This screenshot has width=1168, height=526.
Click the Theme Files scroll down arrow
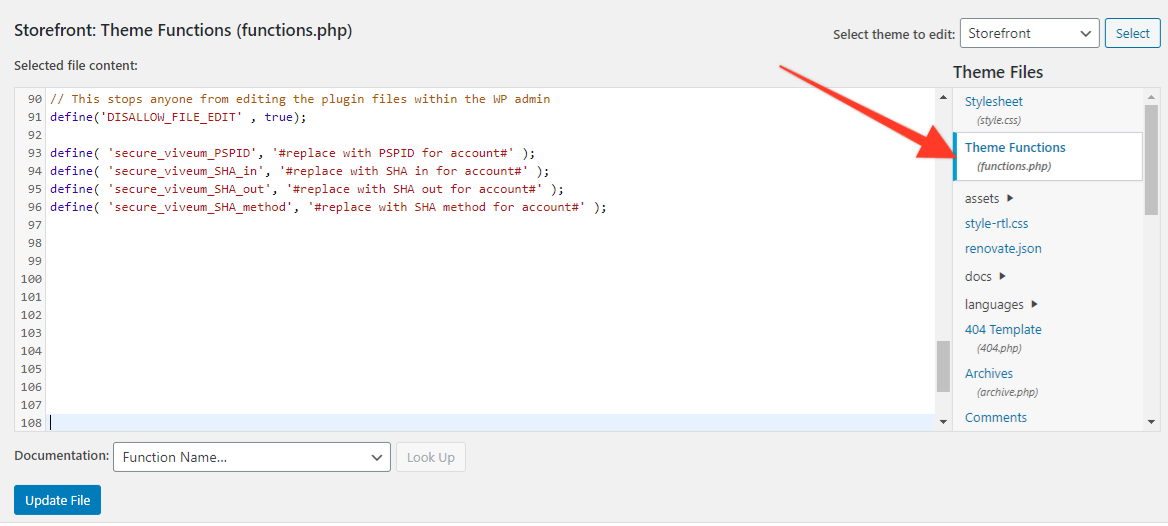click(x=1151, y=422)
